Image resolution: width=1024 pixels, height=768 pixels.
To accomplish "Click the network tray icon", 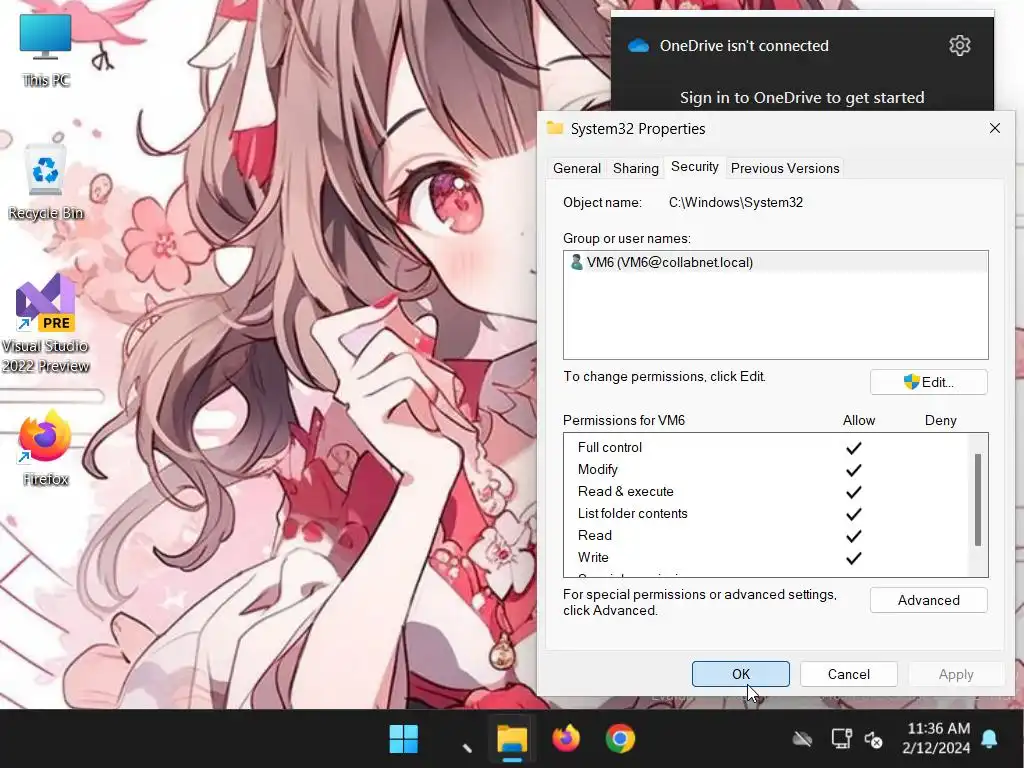I will tap(841, 739).
